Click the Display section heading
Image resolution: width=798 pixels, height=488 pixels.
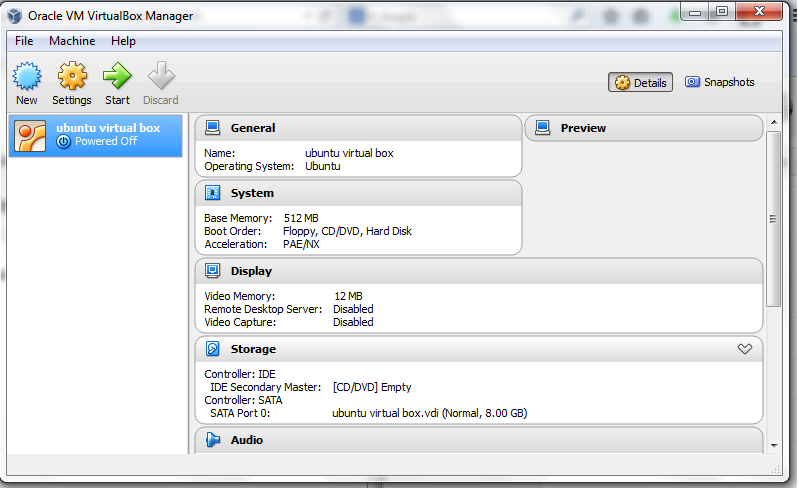click(x=251, y=271)
